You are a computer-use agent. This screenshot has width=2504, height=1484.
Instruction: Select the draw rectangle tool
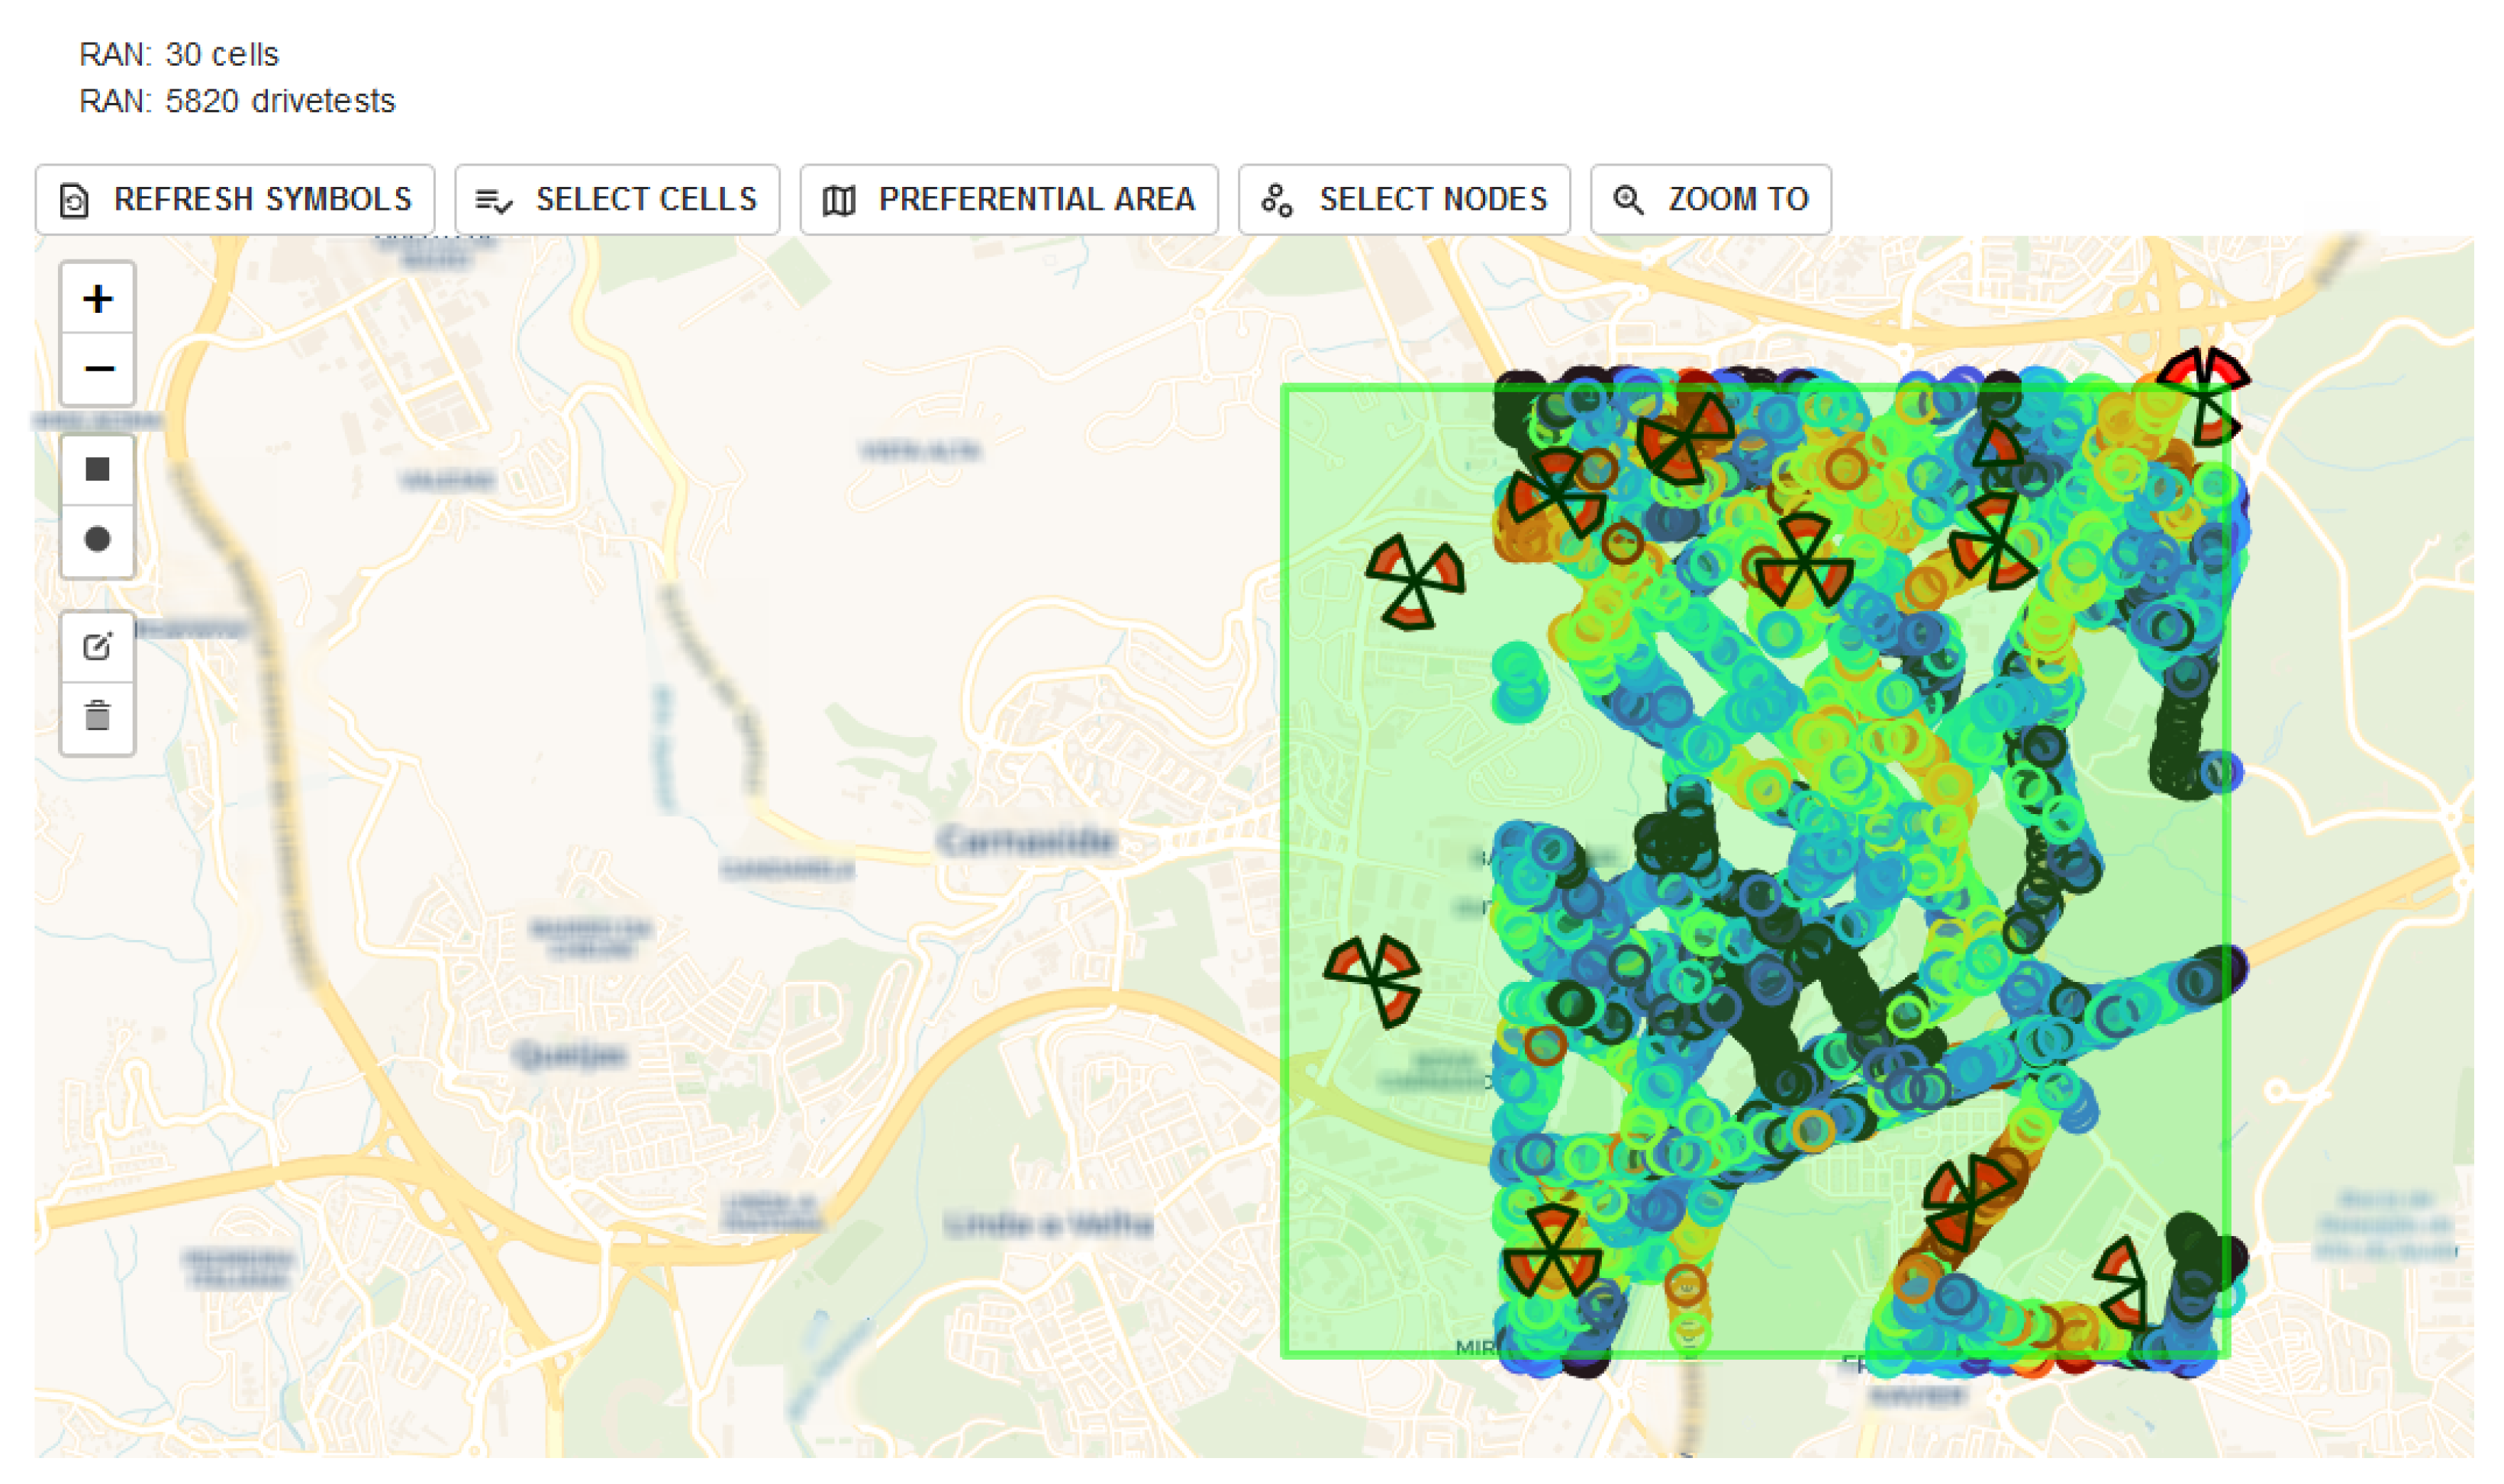pos(97,470)
